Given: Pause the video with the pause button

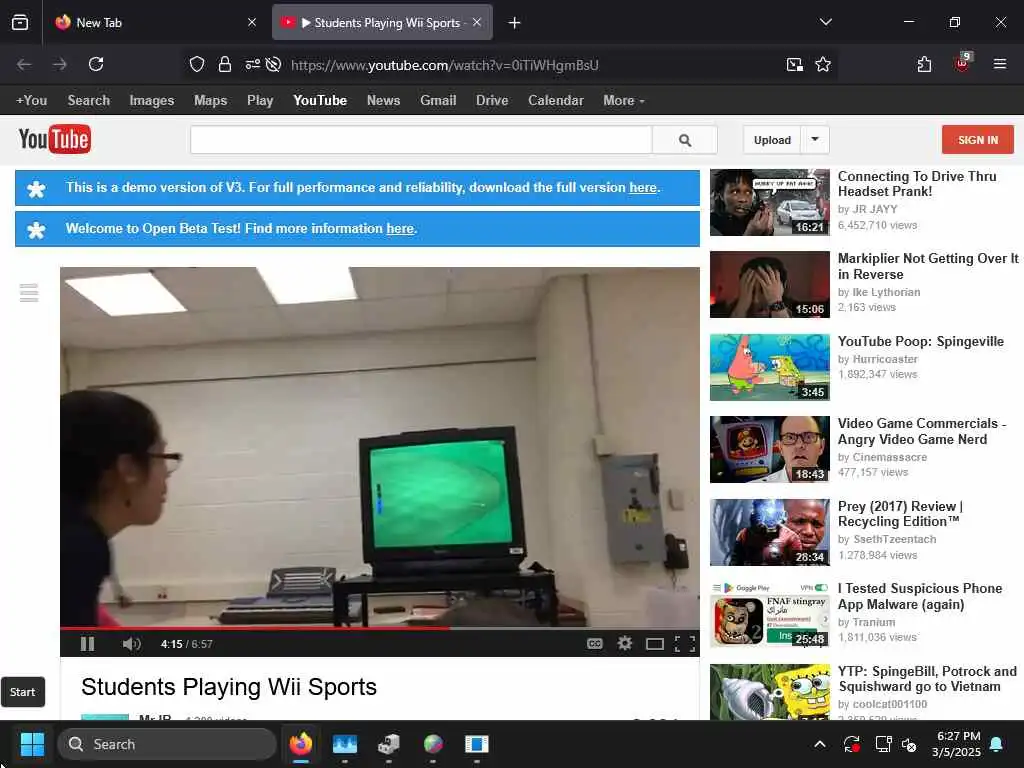Looking at the screenshot, I should click(x=88, y=644).
